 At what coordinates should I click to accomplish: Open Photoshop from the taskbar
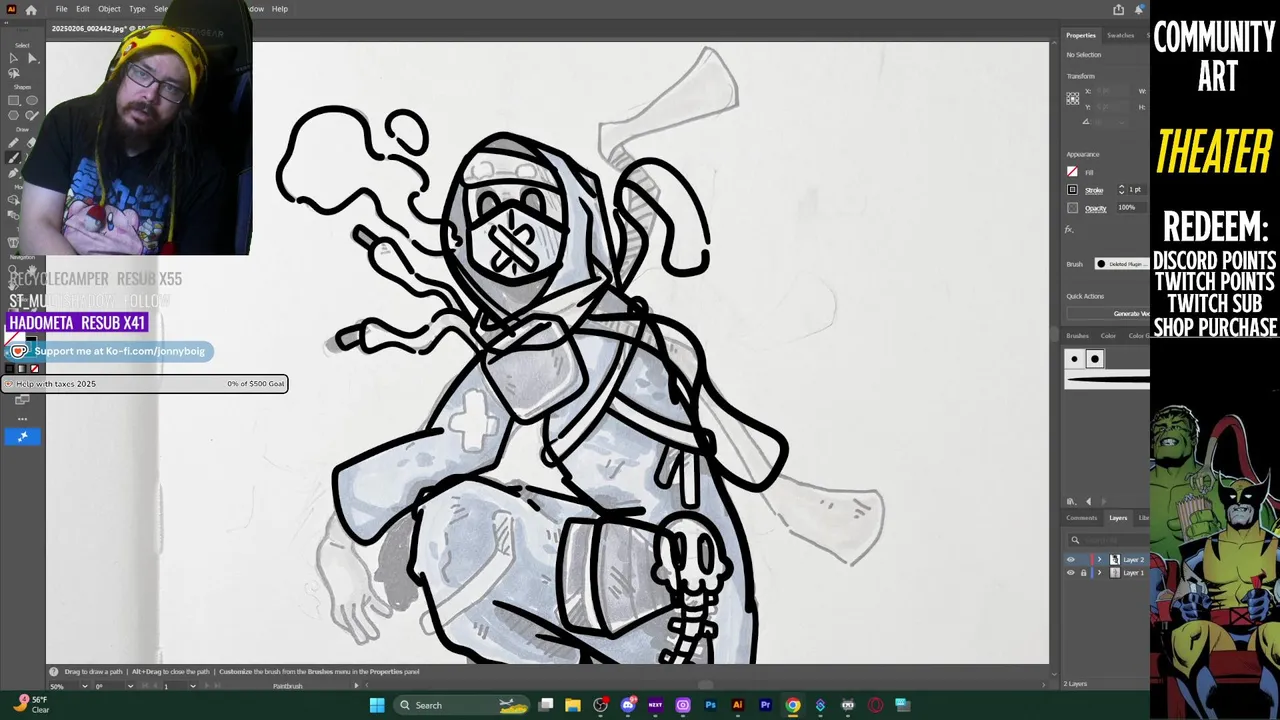coord(710,705)
